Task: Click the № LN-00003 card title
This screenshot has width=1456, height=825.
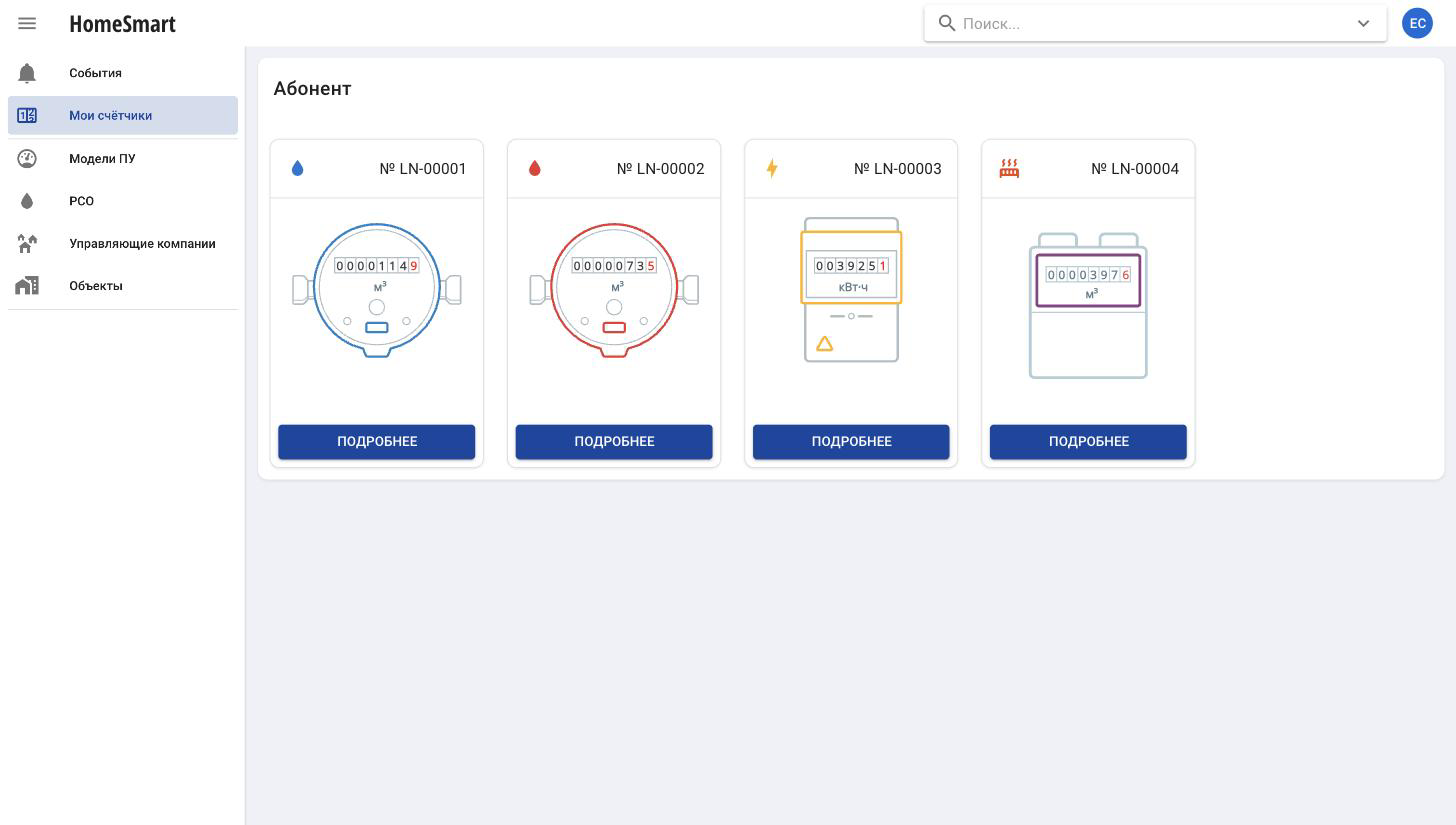Action: click(x=898, y=169)
